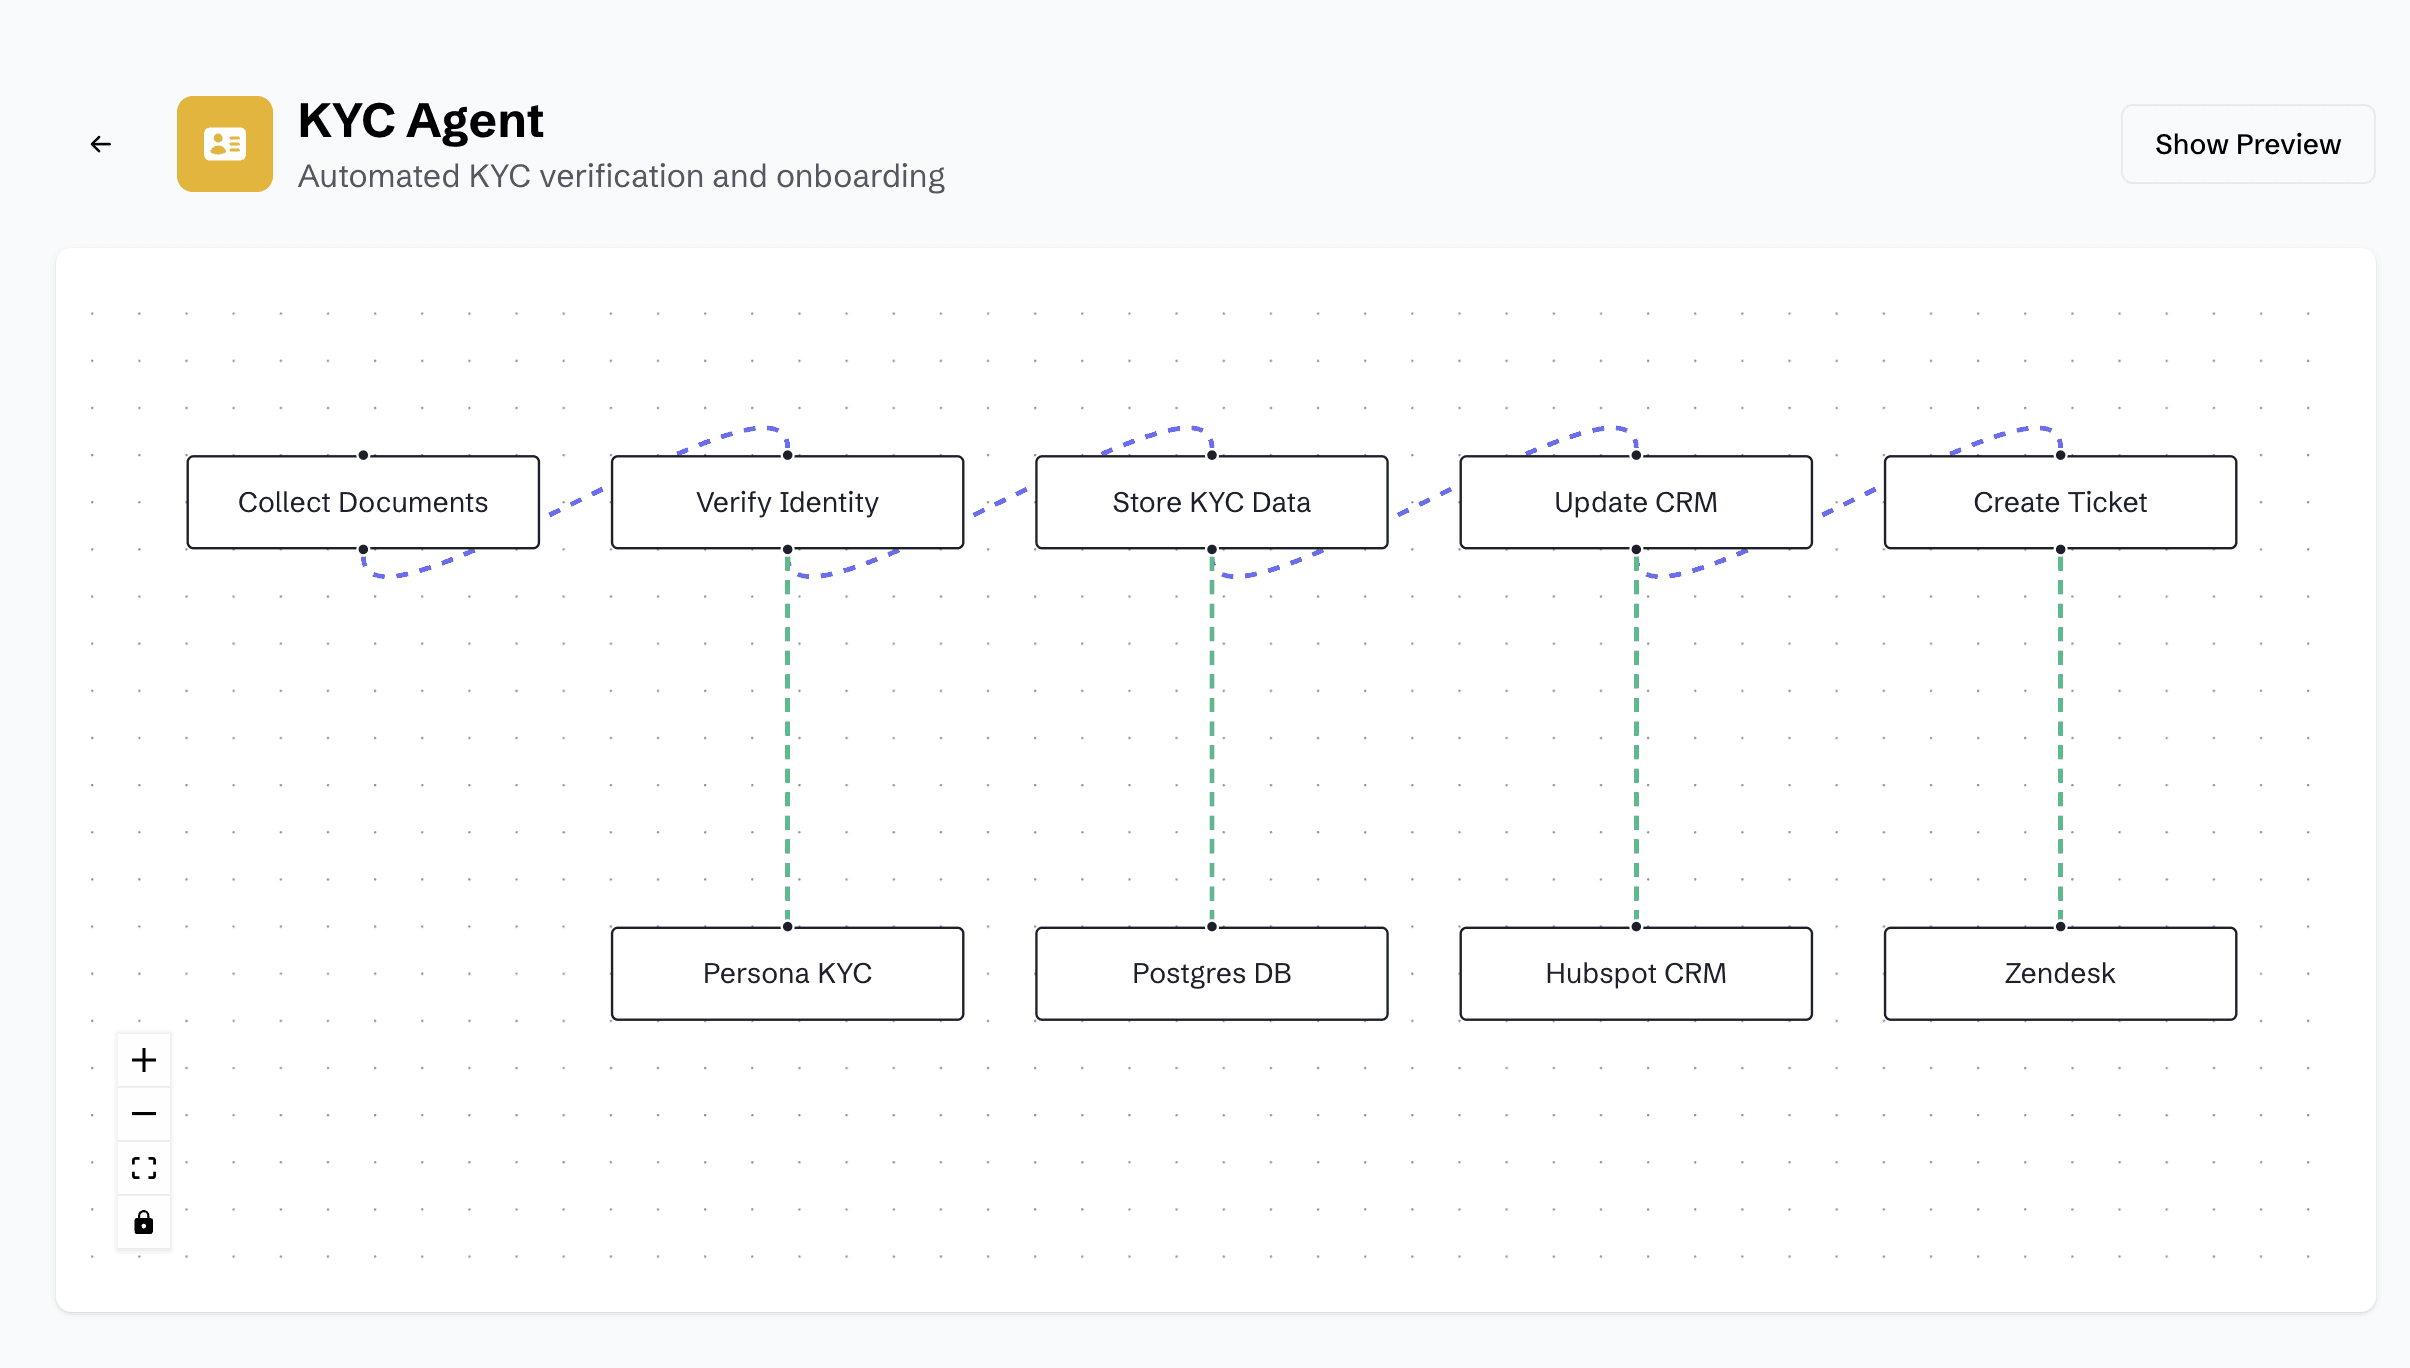Click green edge between Create Ticket and Zendesk
2410x1368 pixels.
(x=2060, y=738)
